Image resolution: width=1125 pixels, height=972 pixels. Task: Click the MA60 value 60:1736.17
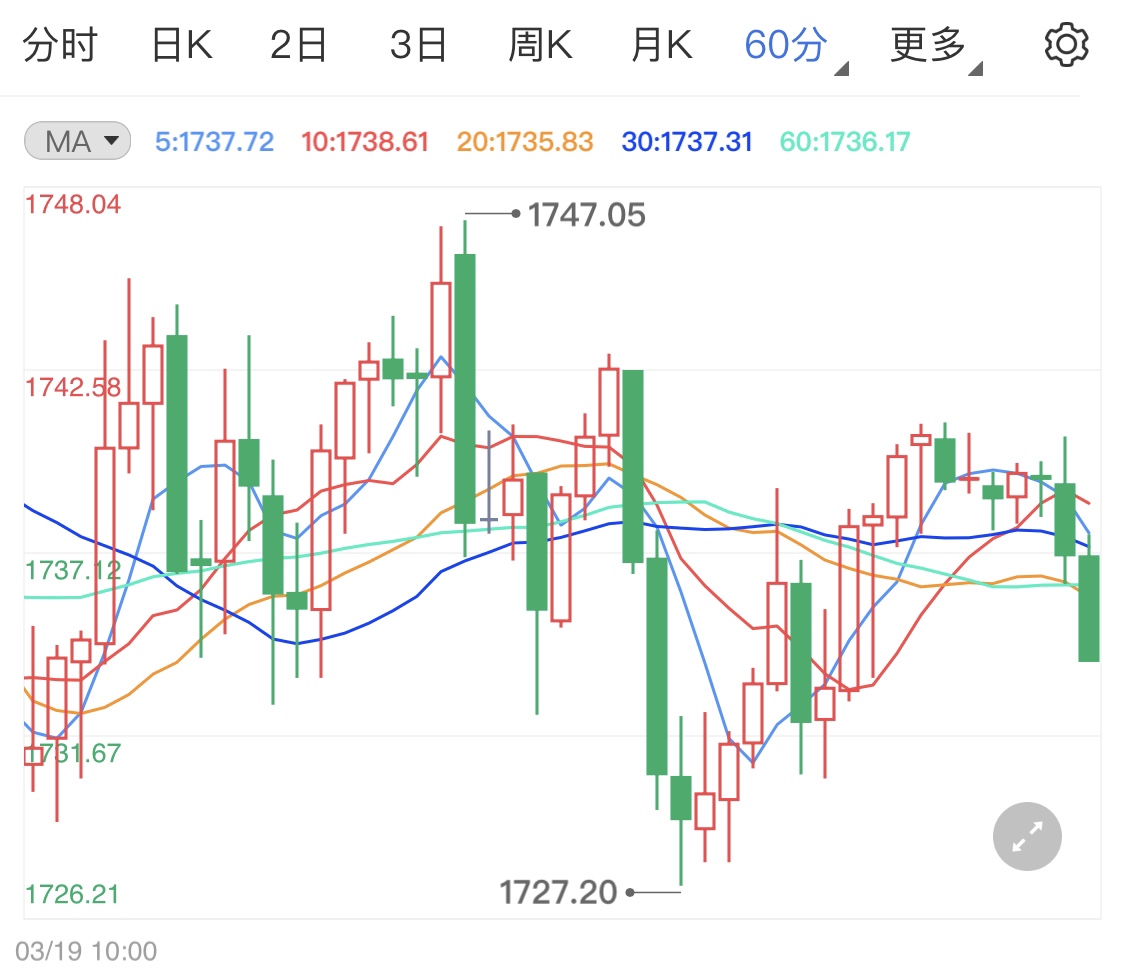[x=844, y=142]
